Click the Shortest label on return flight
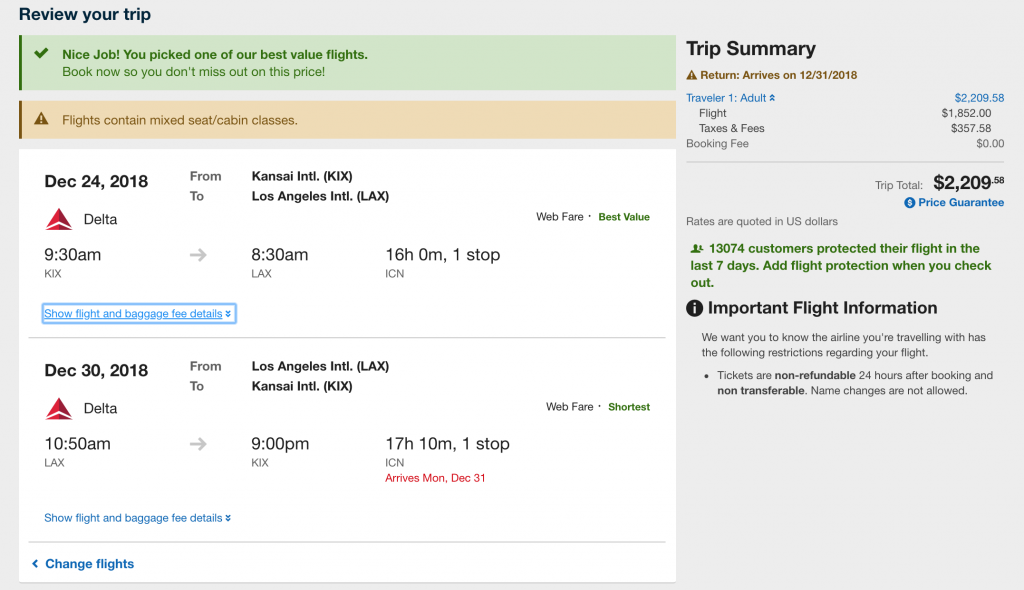This screenshot has width=1024, height=590. (x=629, y=407)
